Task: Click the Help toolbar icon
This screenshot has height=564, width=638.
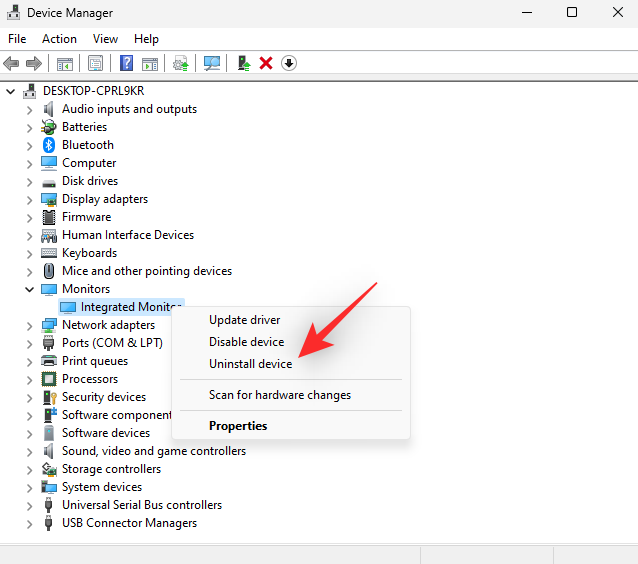Action: 127,63
